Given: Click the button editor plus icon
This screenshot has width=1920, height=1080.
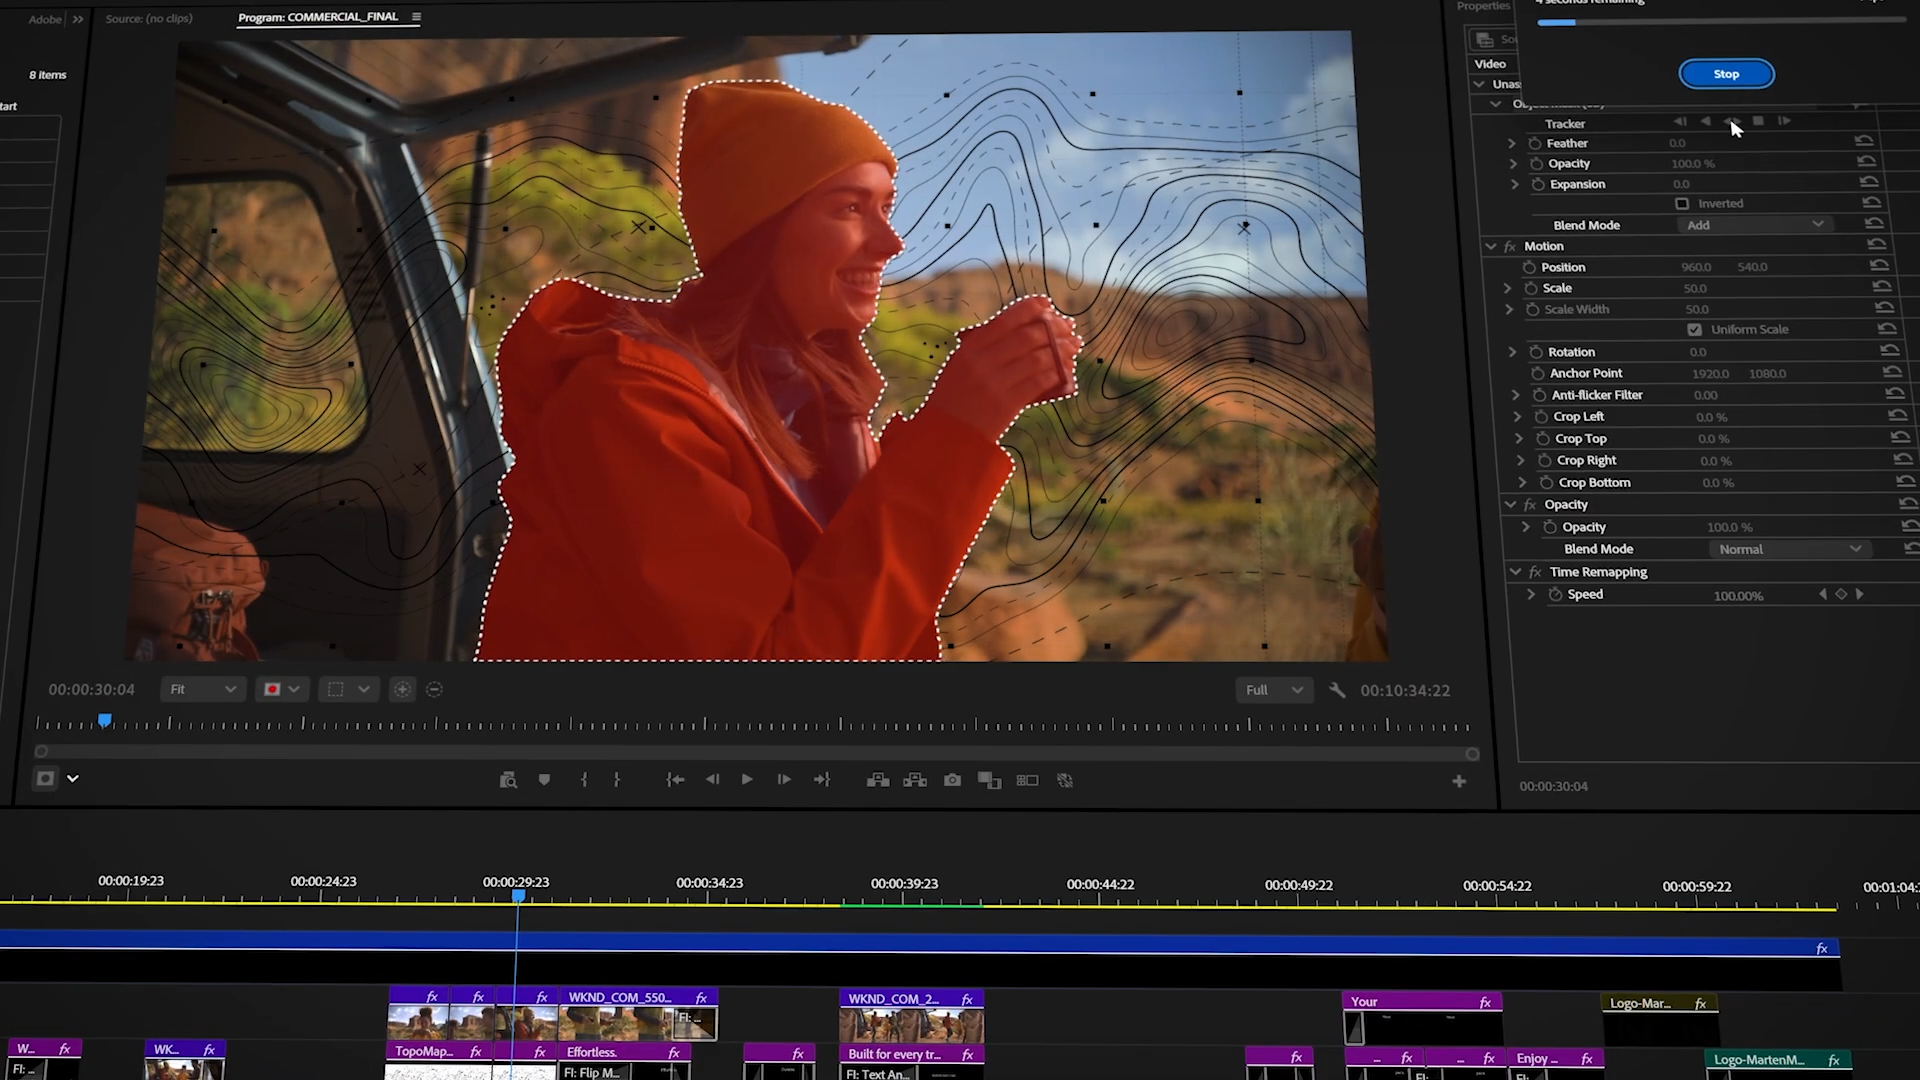Looking at the screenshot, I should (1459, 782).
